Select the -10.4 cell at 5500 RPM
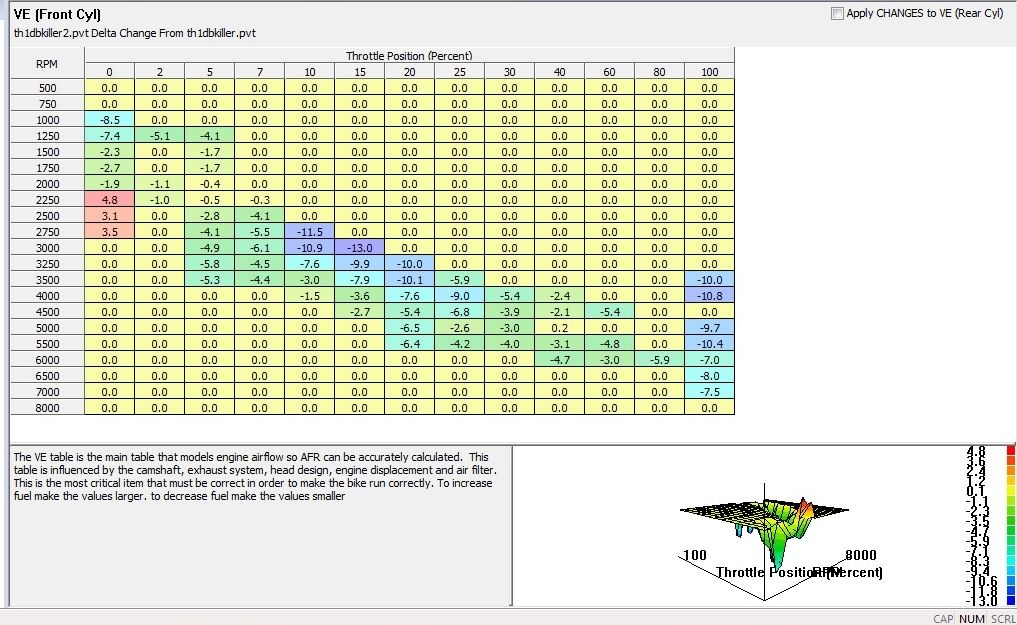1017x625 pixels. (x=710, y=344)
